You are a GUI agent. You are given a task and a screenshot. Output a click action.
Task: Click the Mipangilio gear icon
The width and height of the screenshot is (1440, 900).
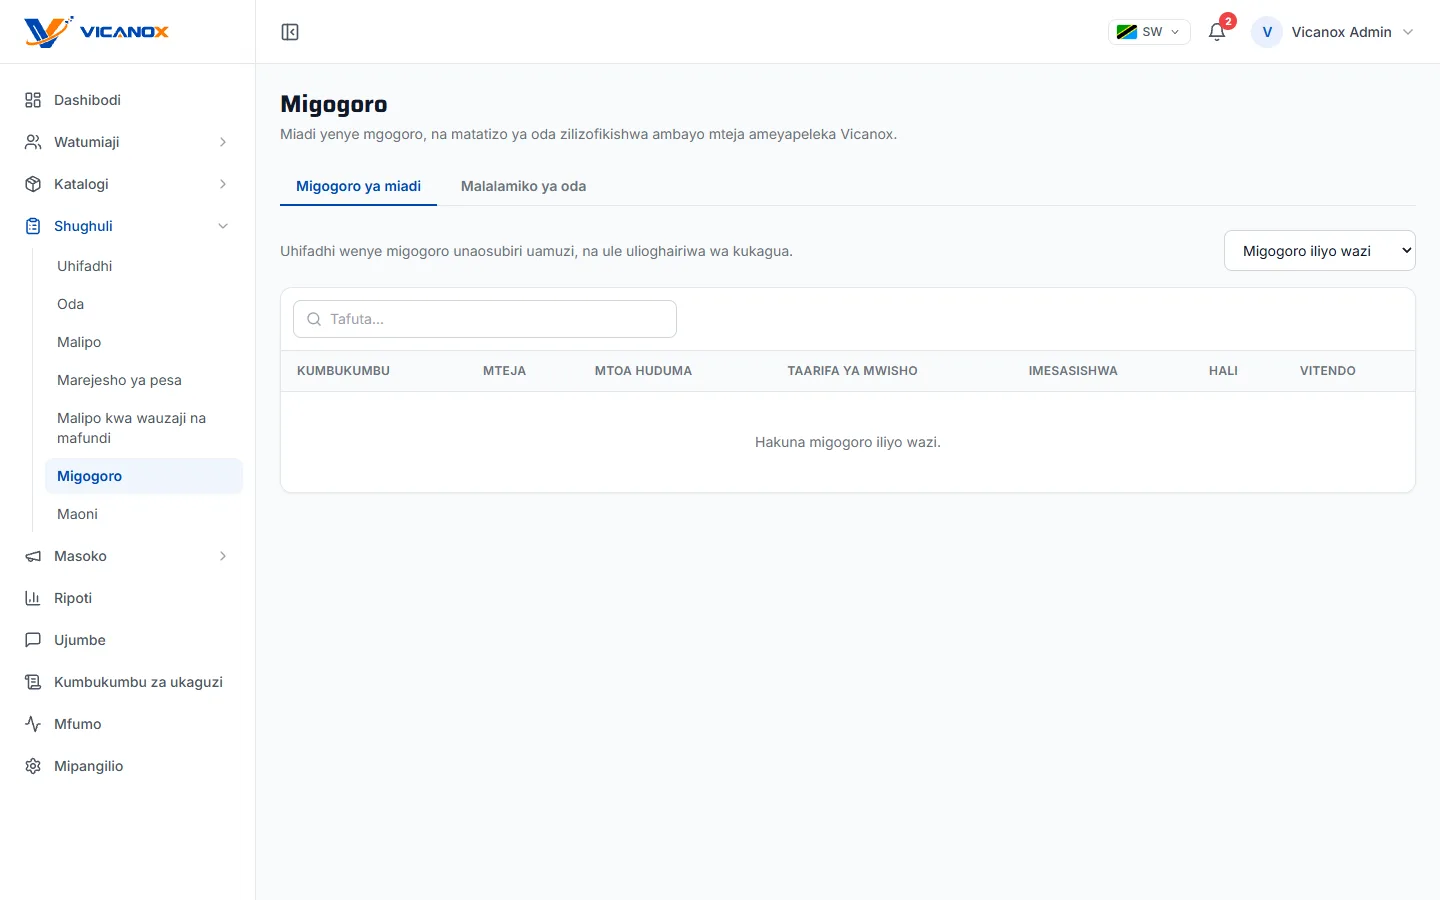click(33, 766)
